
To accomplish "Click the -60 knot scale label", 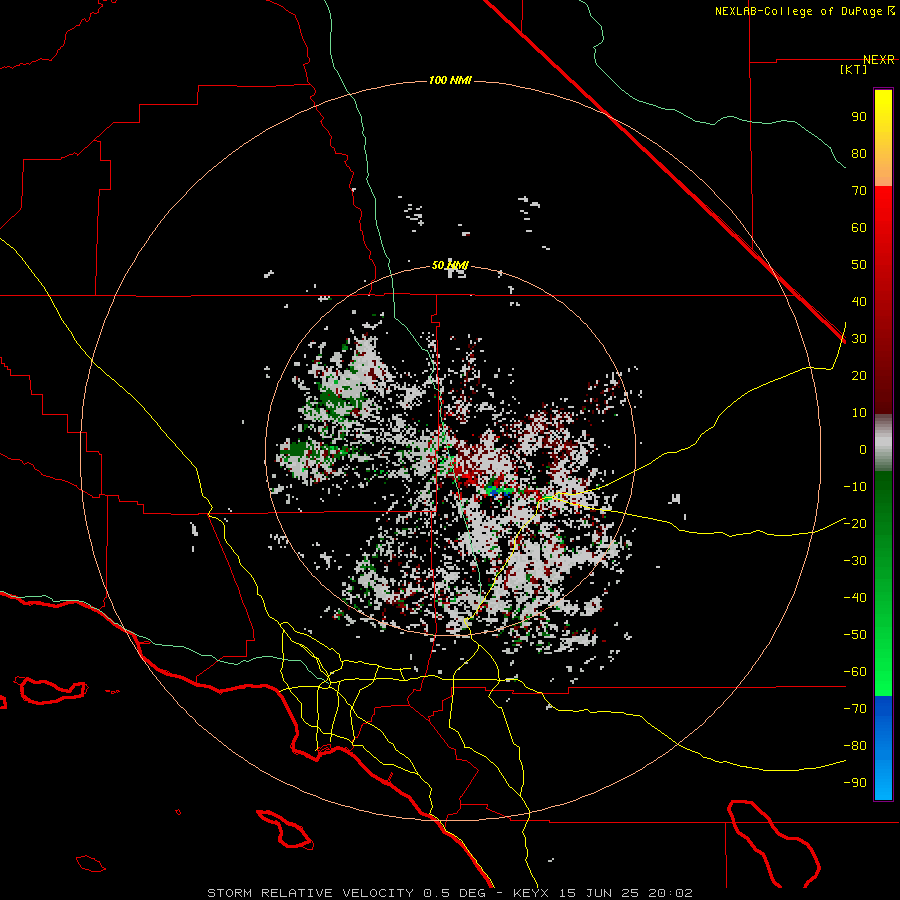I will [855, 672].
